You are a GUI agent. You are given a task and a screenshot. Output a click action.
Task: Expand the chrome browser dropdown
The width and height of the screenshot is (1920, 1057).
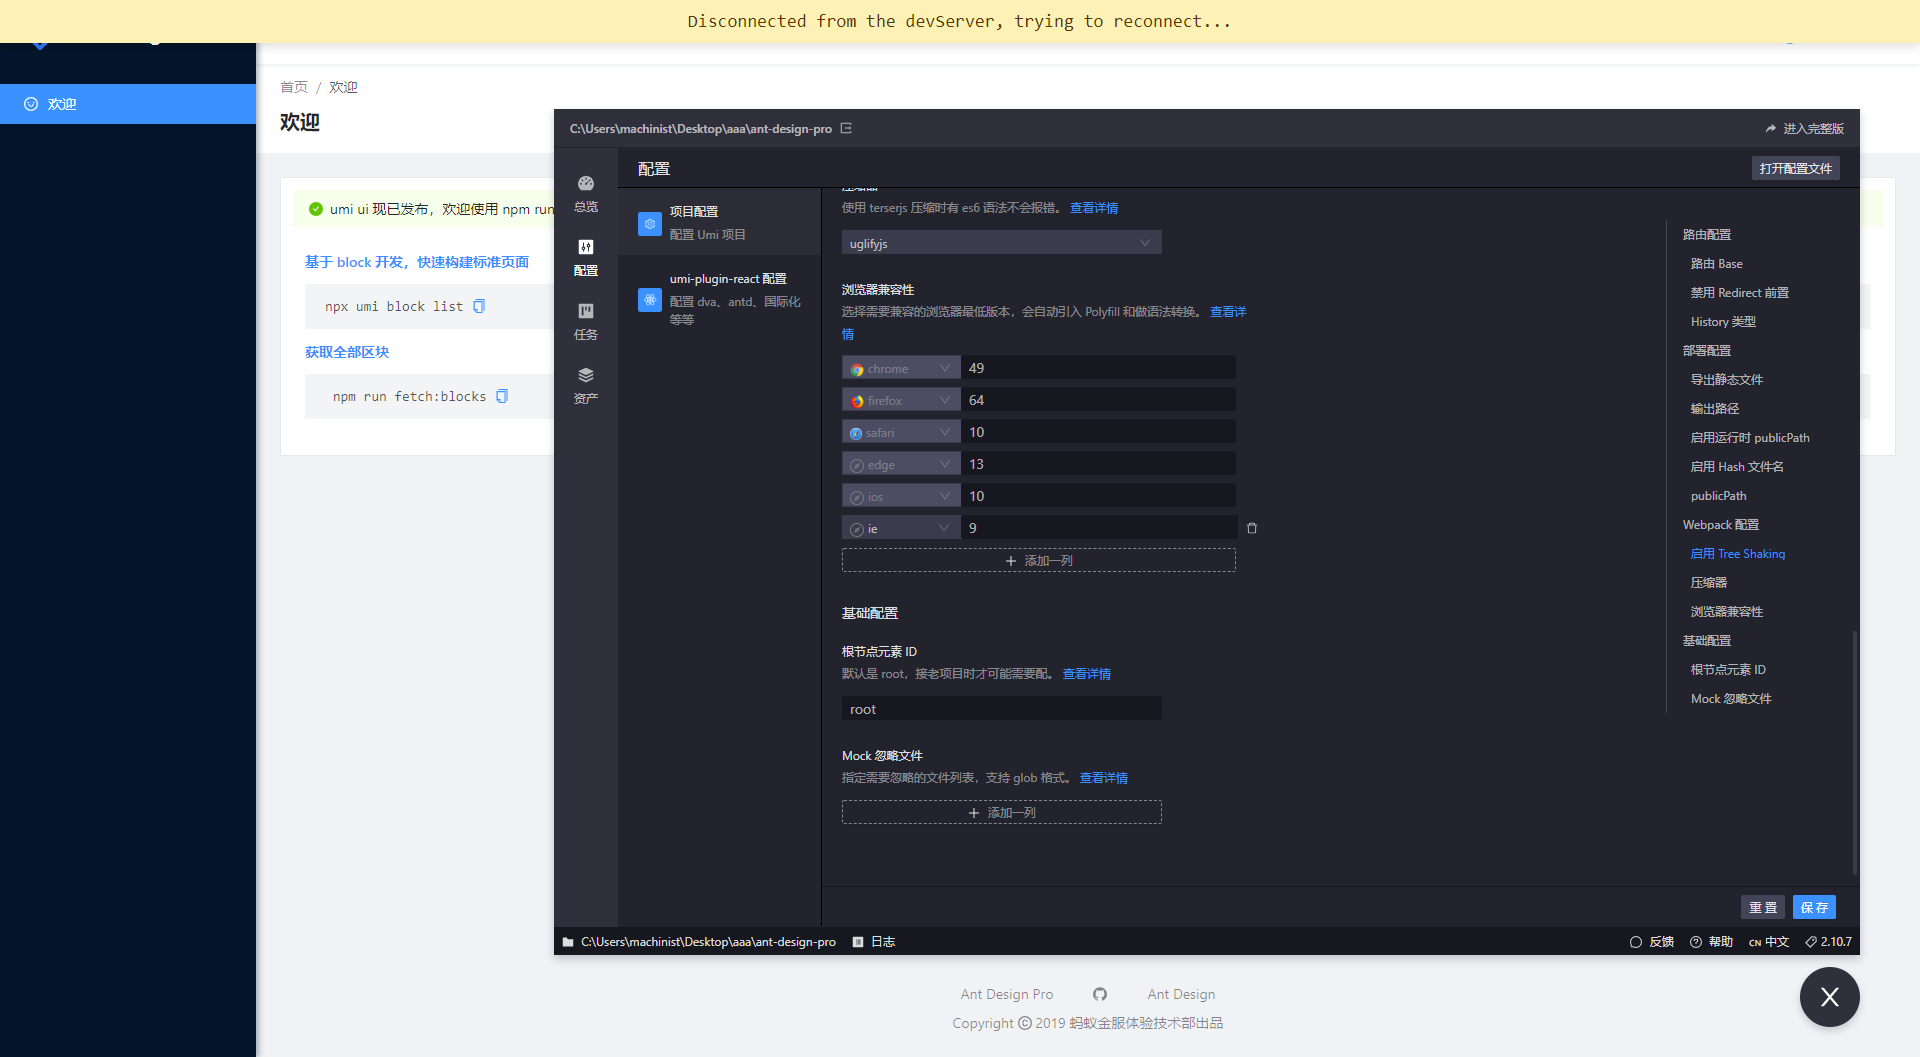[901, 368]
